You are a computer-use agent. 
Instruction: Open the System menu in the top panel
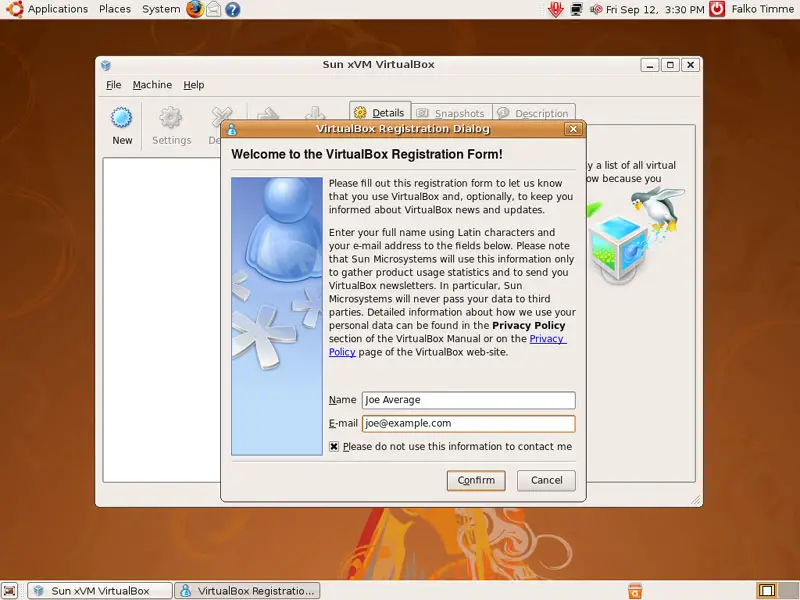[161, 9]
